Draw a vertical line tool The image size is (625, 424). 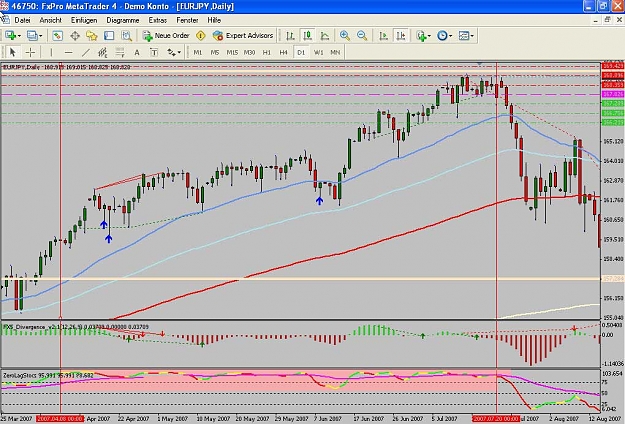[51, 52]
